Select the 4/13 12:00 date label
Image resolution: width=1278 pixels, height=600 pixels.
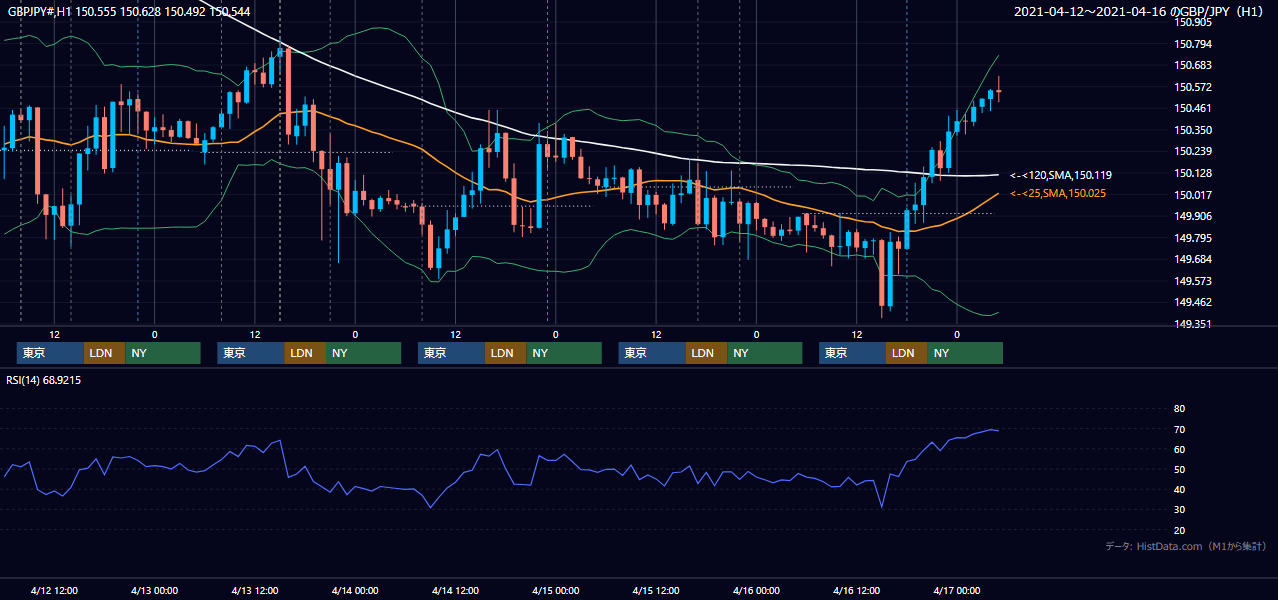(254, 591)
